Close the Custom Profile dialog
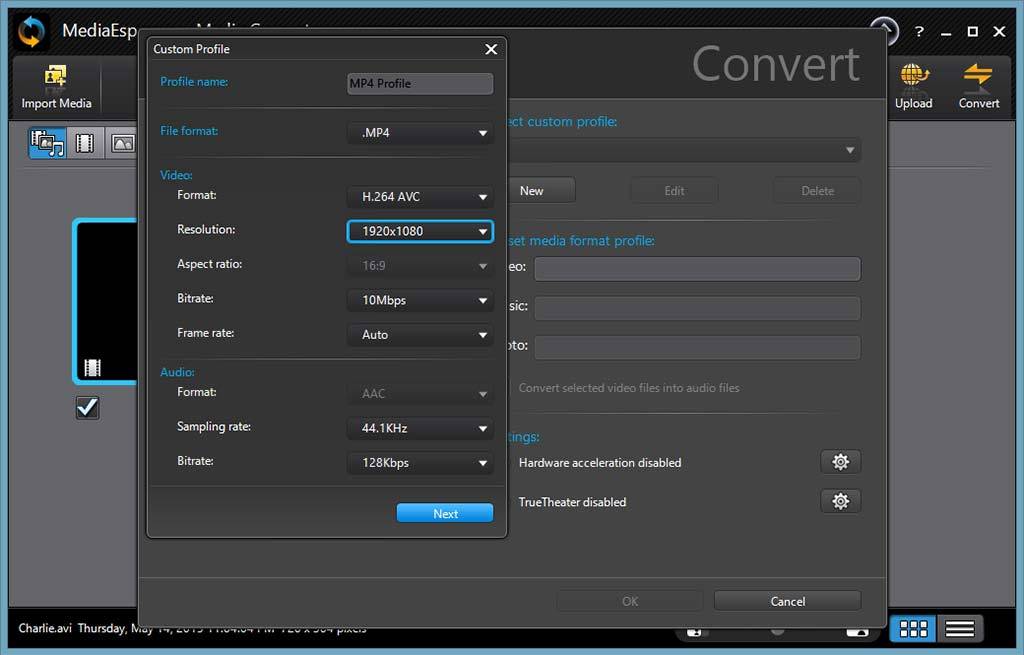The height and width of the screenshot is (655, 1024). 491,49
